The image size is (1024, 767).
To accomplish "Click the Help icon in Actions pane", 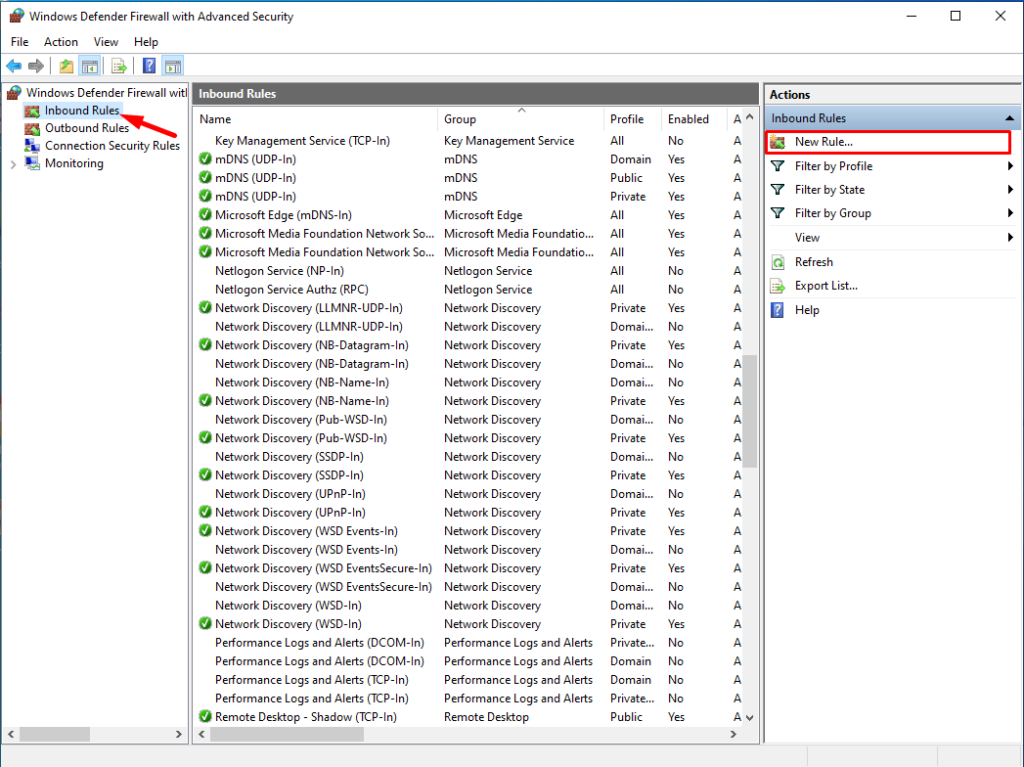I will 777,310.
